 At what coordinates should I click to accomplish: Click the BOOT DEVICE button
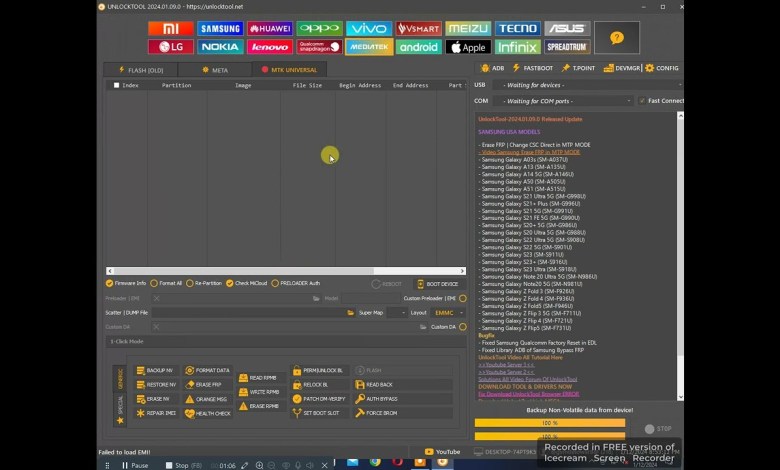(x=438, y=284)
